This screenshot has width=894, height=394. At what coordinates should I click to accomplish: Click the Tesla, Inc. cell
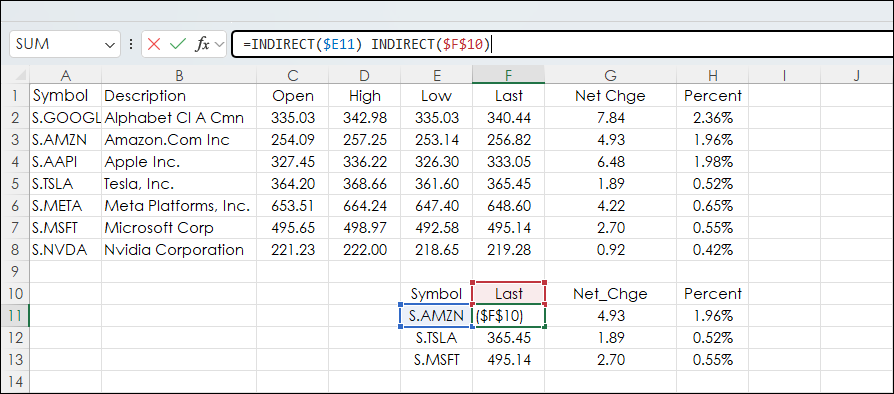(179, 184)
